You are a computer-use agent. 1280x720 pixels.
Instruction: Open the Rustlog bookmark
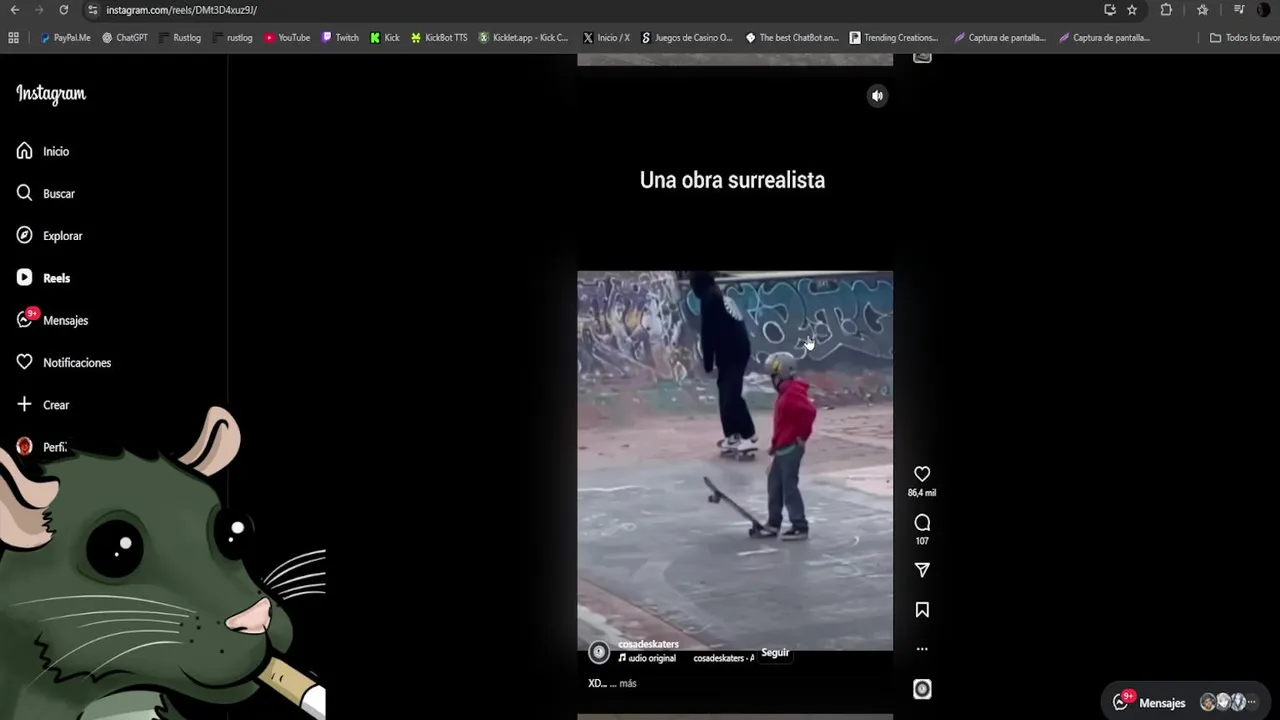tap(180, 38)
